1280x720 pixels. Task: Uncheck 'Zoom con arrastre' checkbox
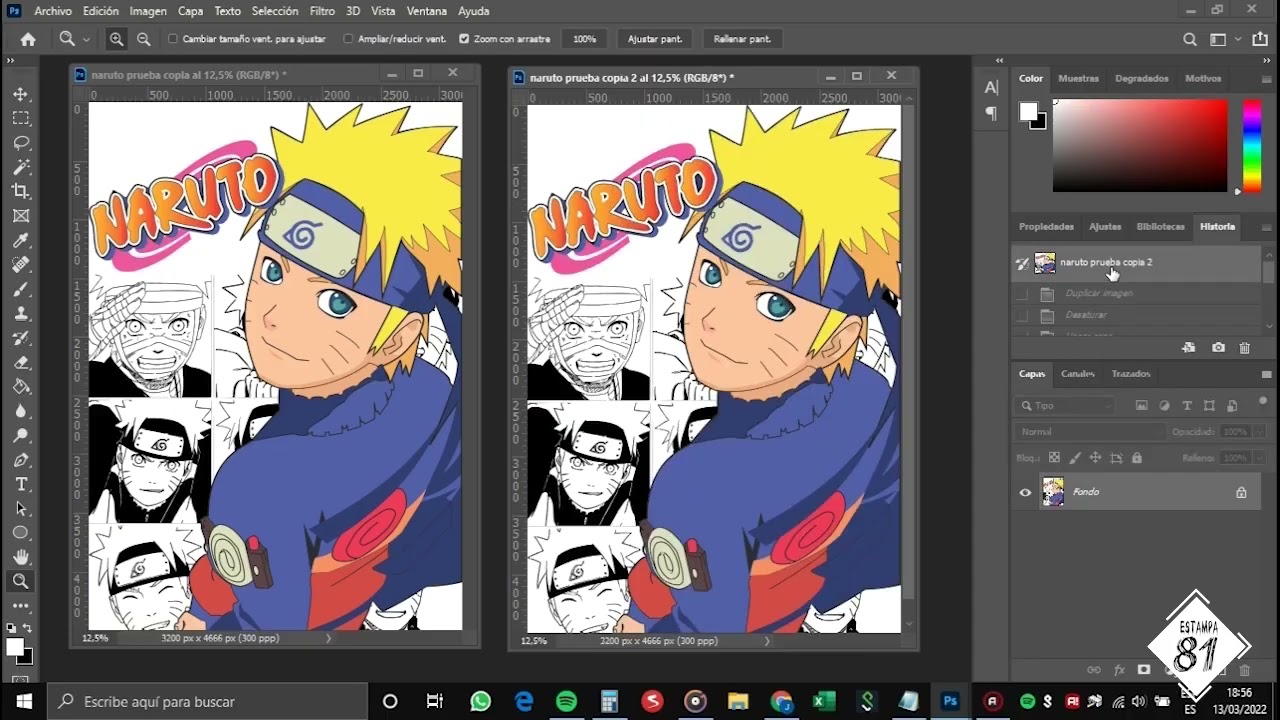[x=464, y=39]
